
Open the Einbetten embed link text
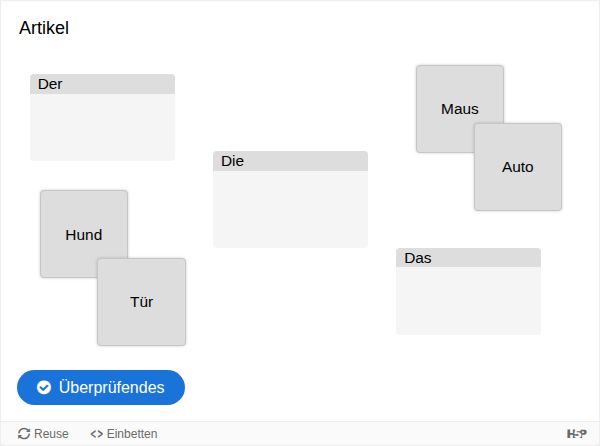coord(131,434)
